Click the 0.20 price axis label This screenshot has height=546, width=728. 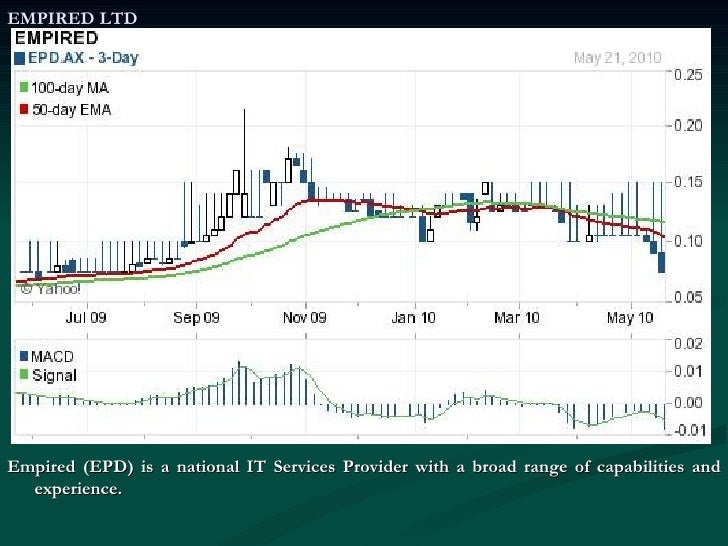pyautogui.click(x=688, y=125)
